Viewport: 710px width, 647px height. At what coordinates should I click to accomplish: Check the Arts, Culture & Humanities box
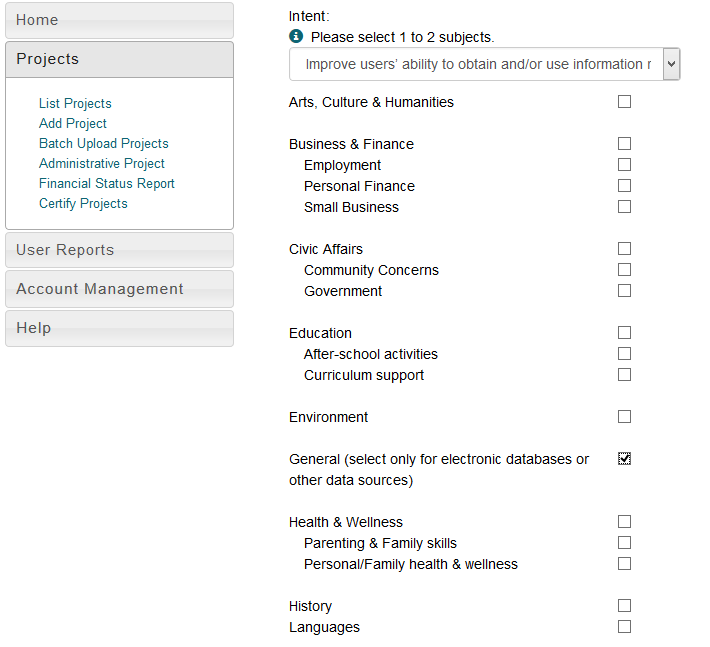tap(624, 102)
